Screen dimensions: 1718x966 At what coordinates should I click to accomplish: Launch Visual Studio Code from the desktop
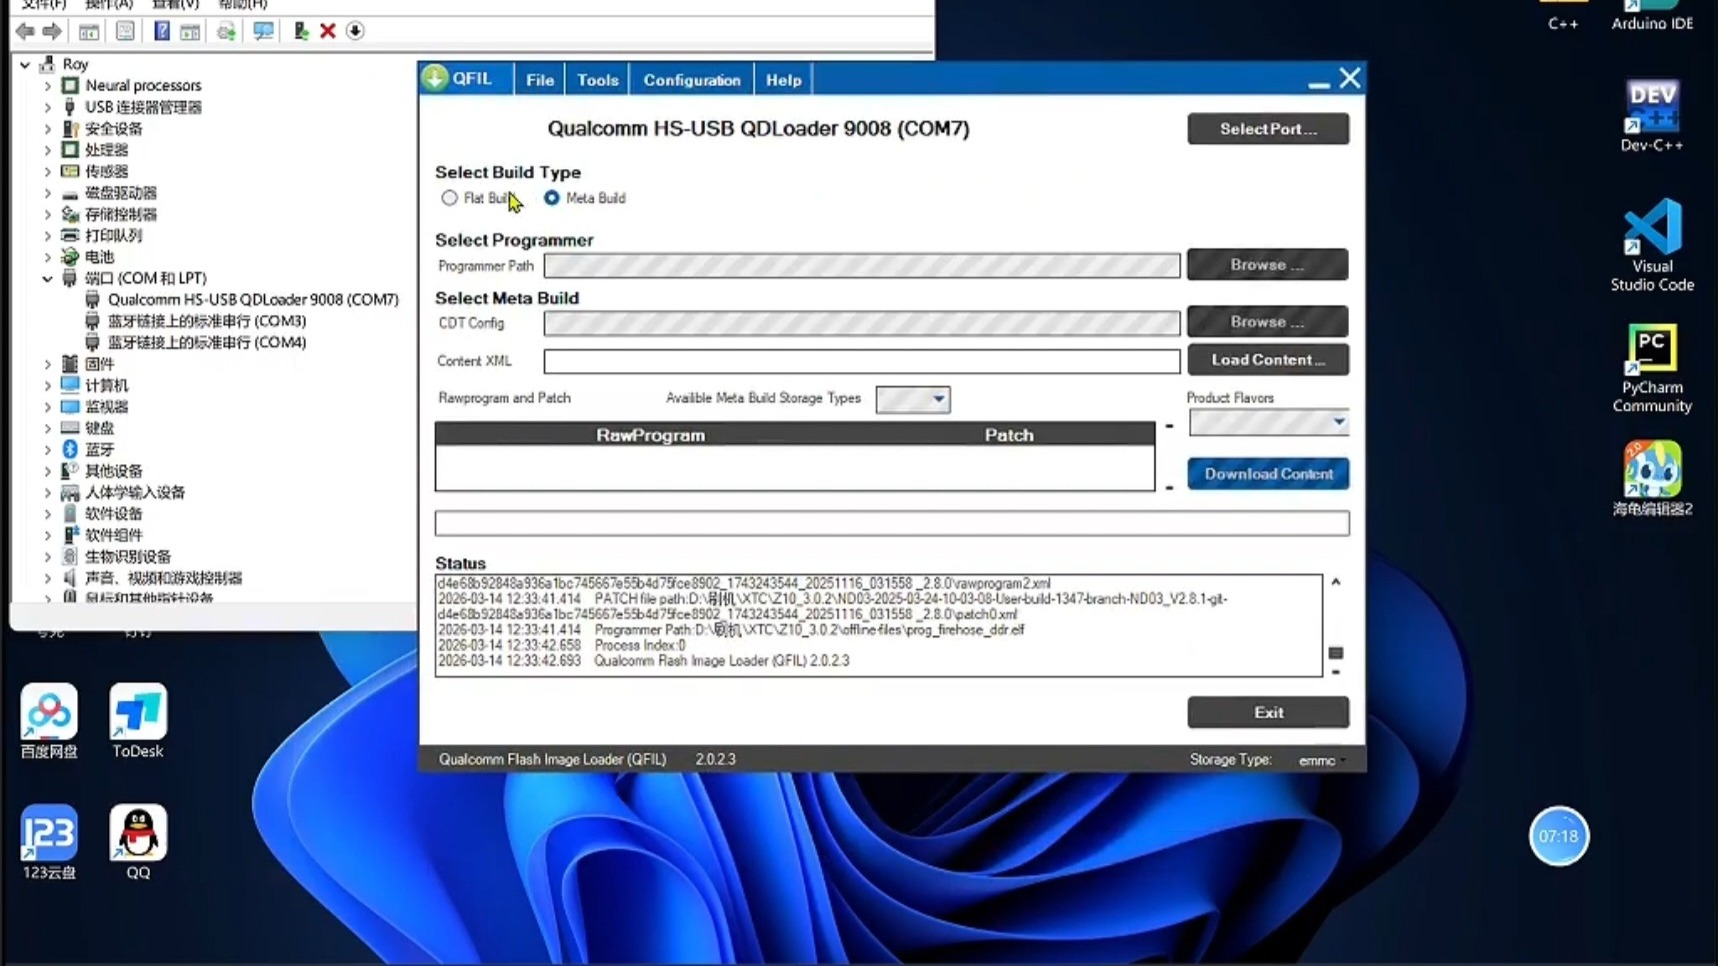[1652, 245]
